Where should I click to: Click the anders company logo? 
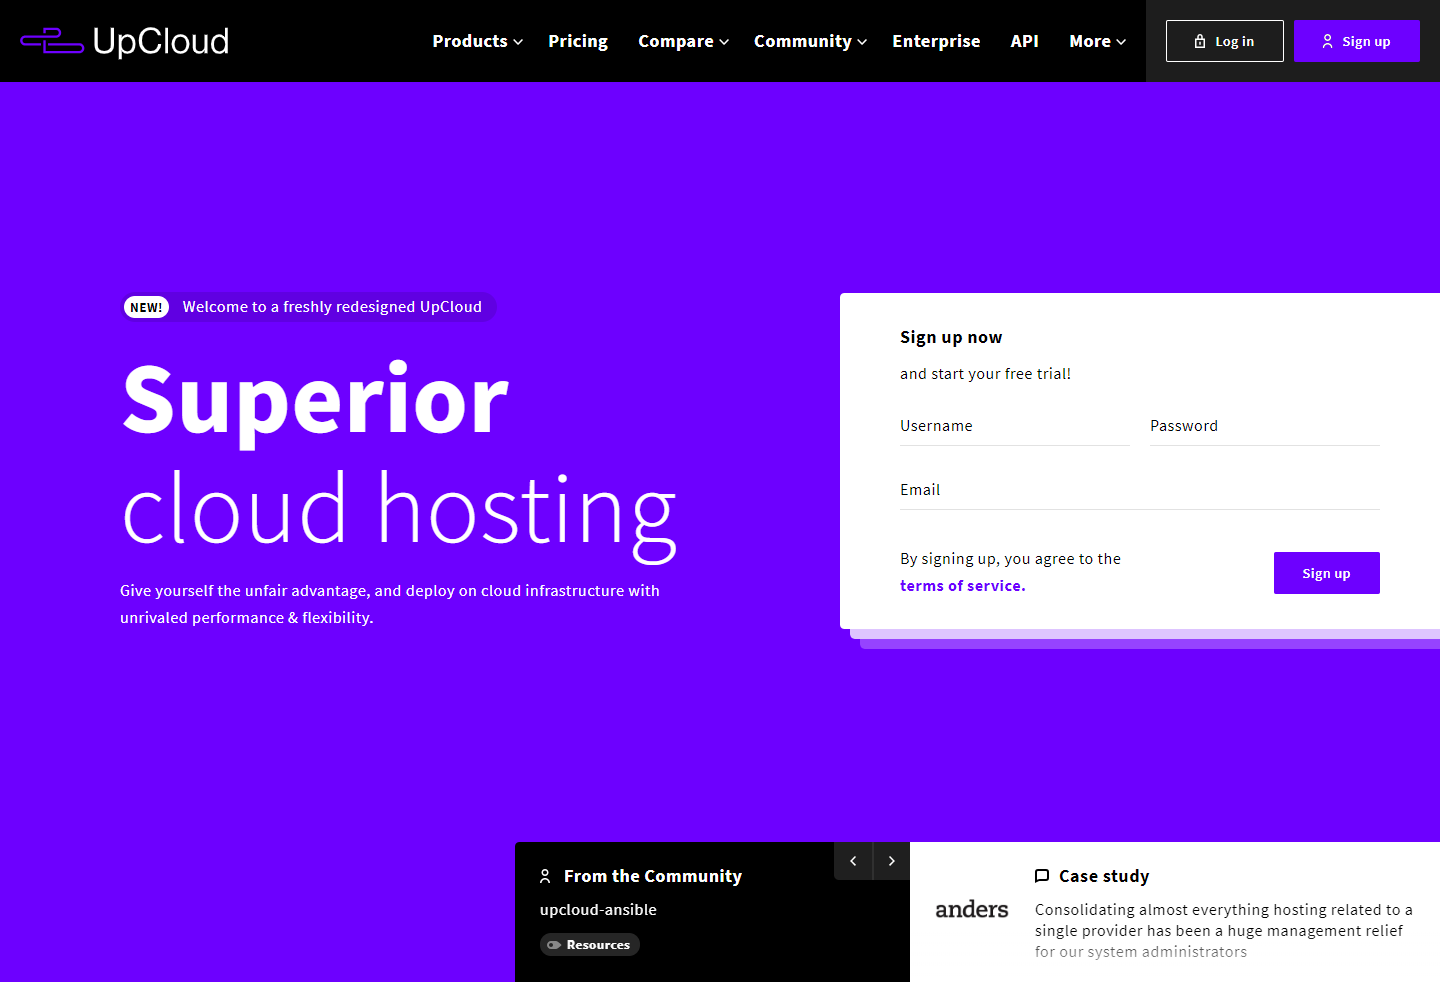[x=971, y=910]
